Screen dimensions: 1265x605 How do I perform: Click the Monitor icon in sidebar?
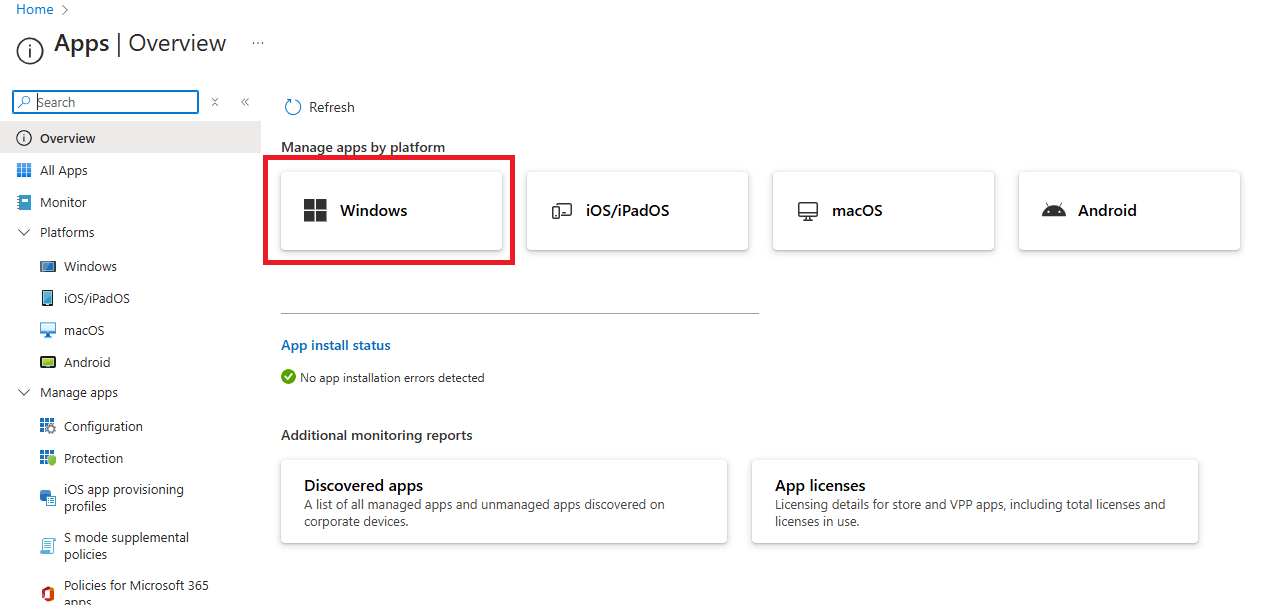coord(24,202)
